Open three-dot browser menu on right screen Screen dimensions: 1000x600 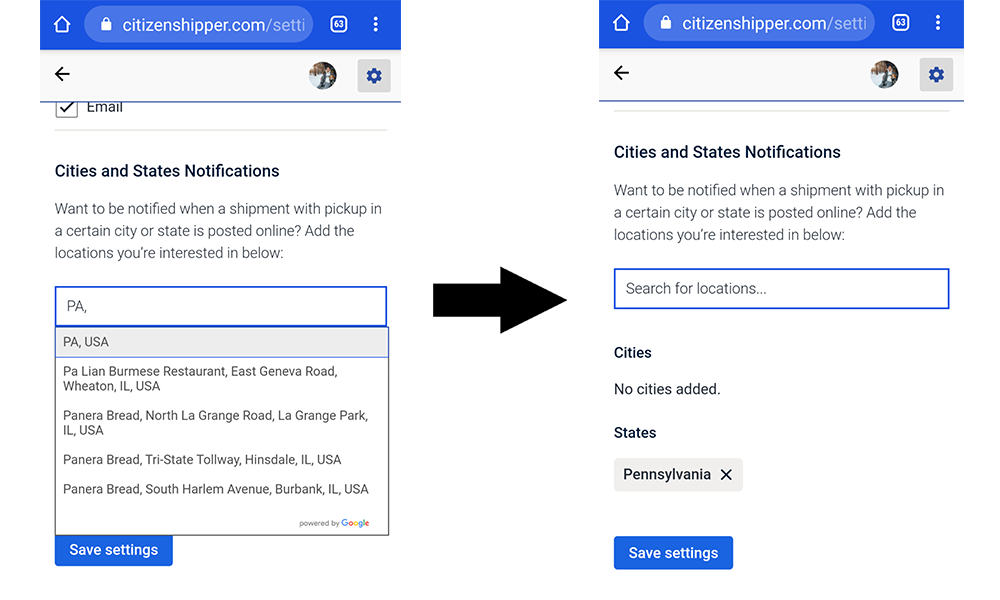pyautogui.click(x=938, y=24)
